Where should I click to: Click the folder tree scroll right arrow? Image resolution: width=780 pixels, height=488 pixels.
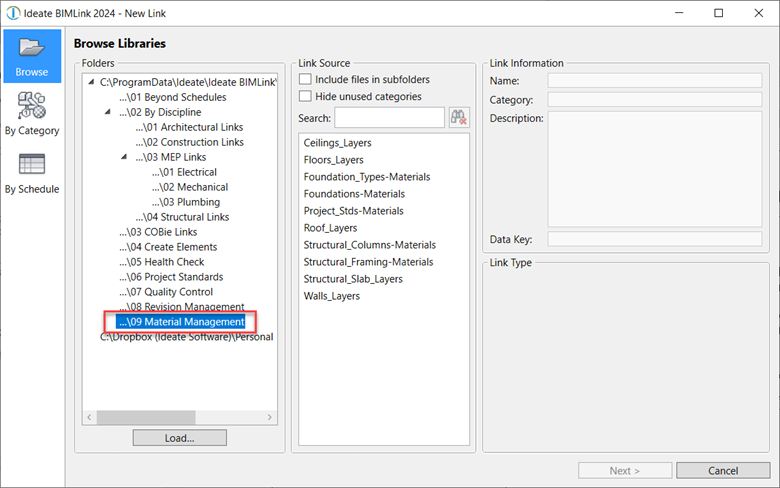point(269,417)
